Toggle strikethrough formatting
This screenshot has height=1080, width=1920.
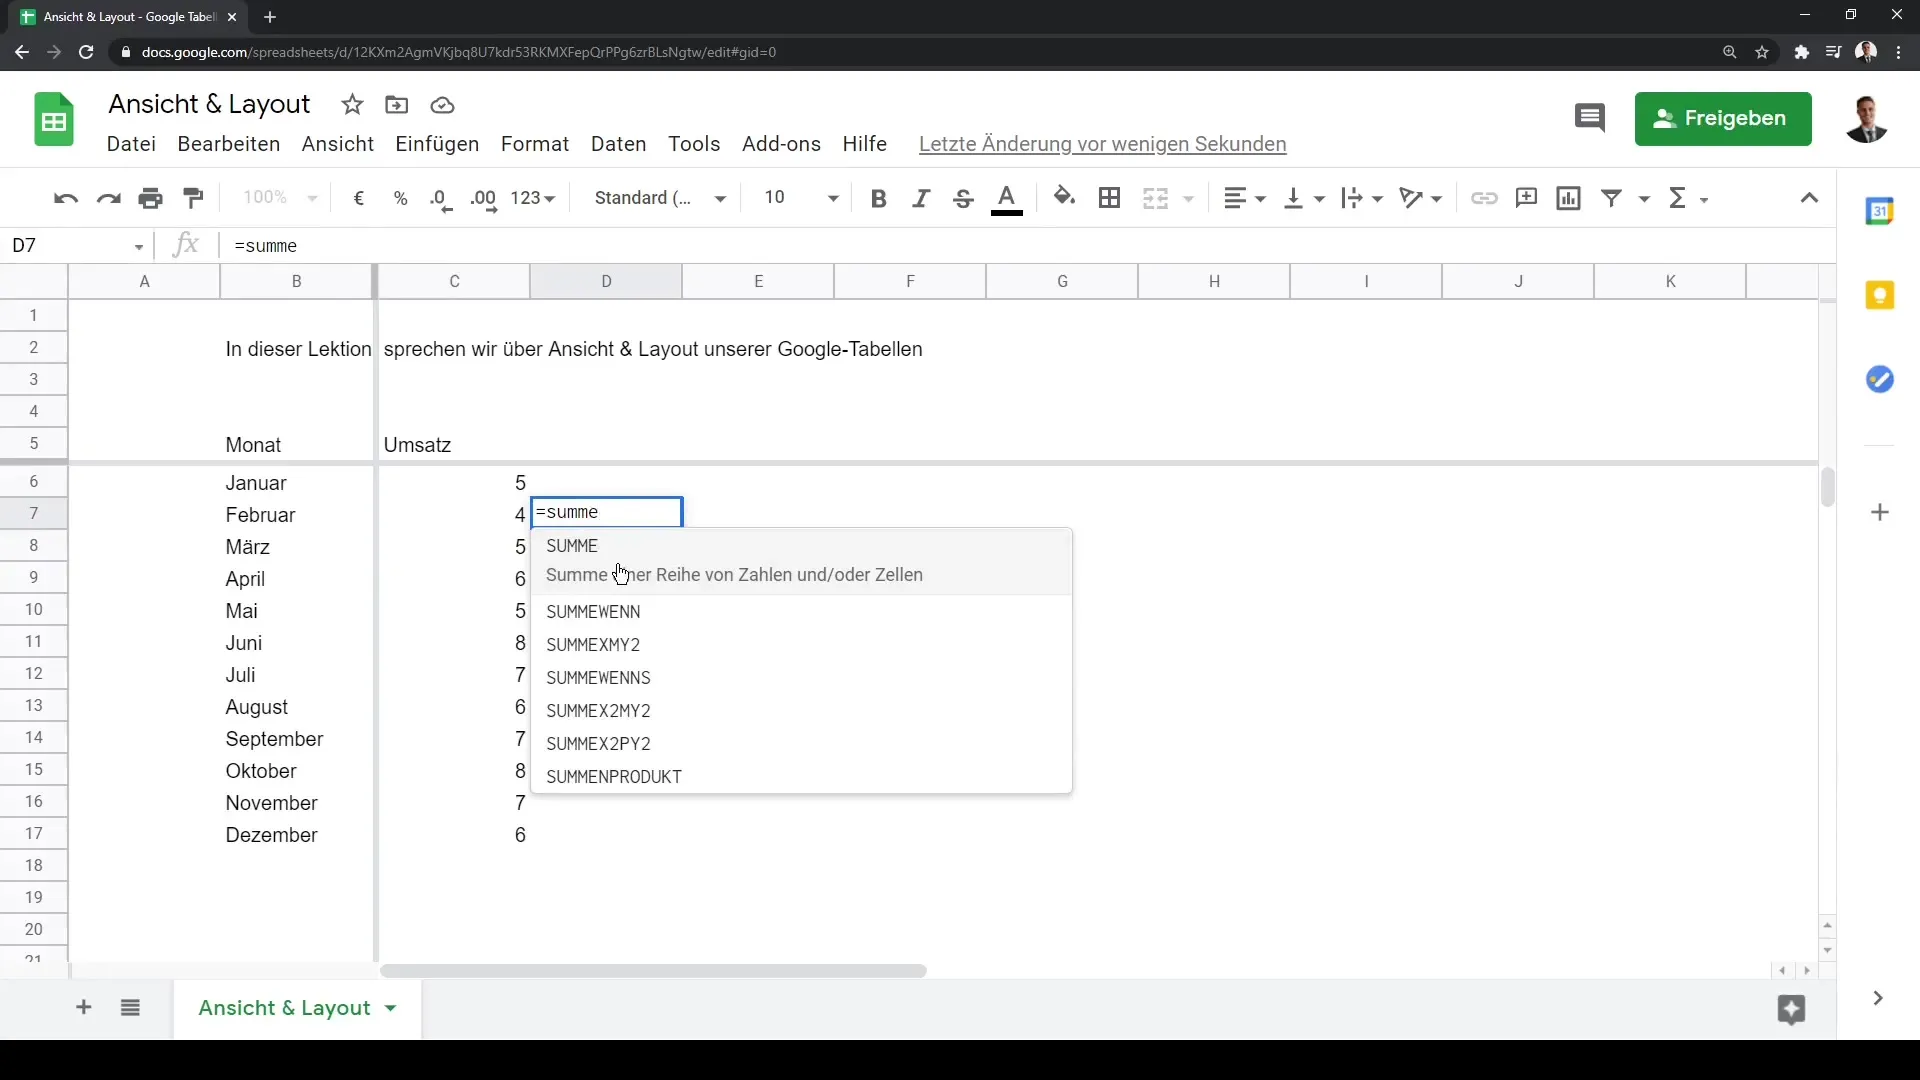[x=963, y=198]
